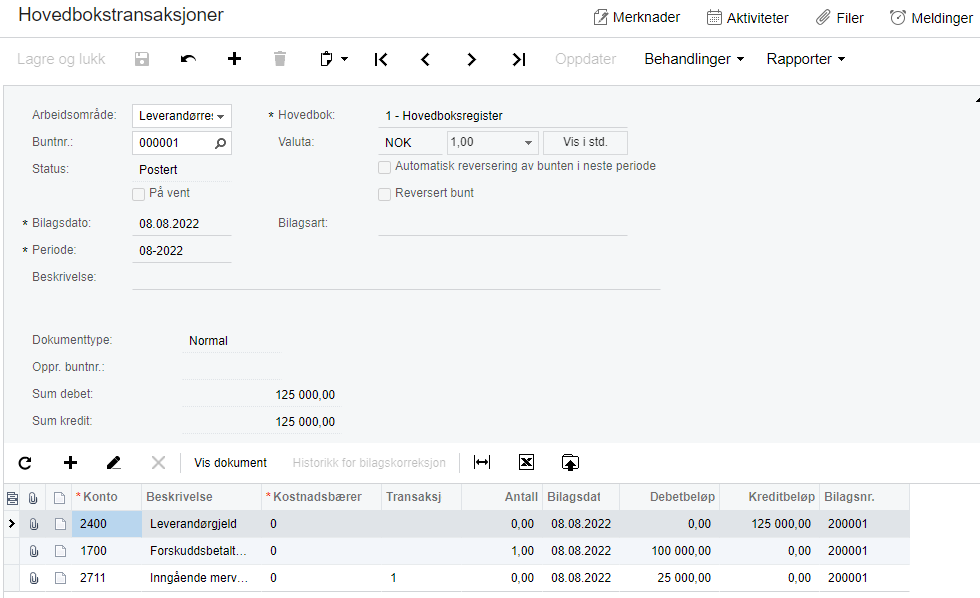This screenshot has width=980, height=598.
Task: Open the clipboard copy-paste menu
Action: [334, 59]
